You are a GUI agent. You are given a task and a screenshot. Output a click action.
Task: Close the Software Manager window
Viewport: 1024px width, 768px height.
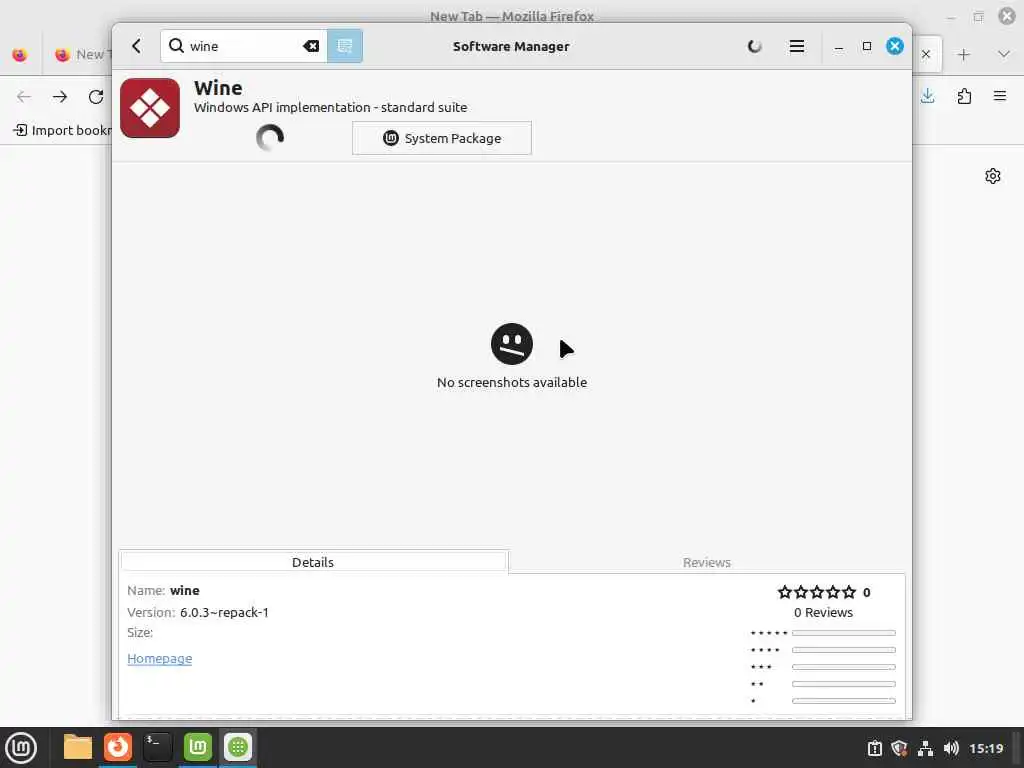point(895,46)
